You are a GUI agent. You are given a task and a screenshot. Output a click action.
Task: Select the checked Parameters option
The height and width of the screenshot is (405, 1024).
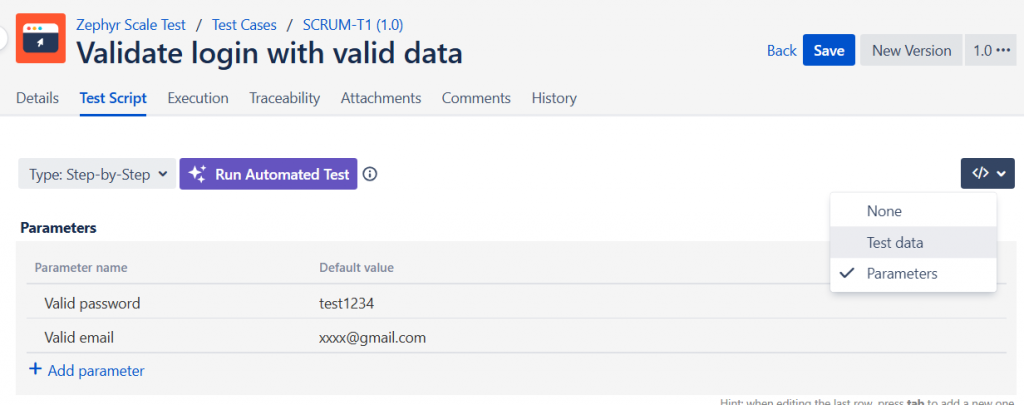913,274
